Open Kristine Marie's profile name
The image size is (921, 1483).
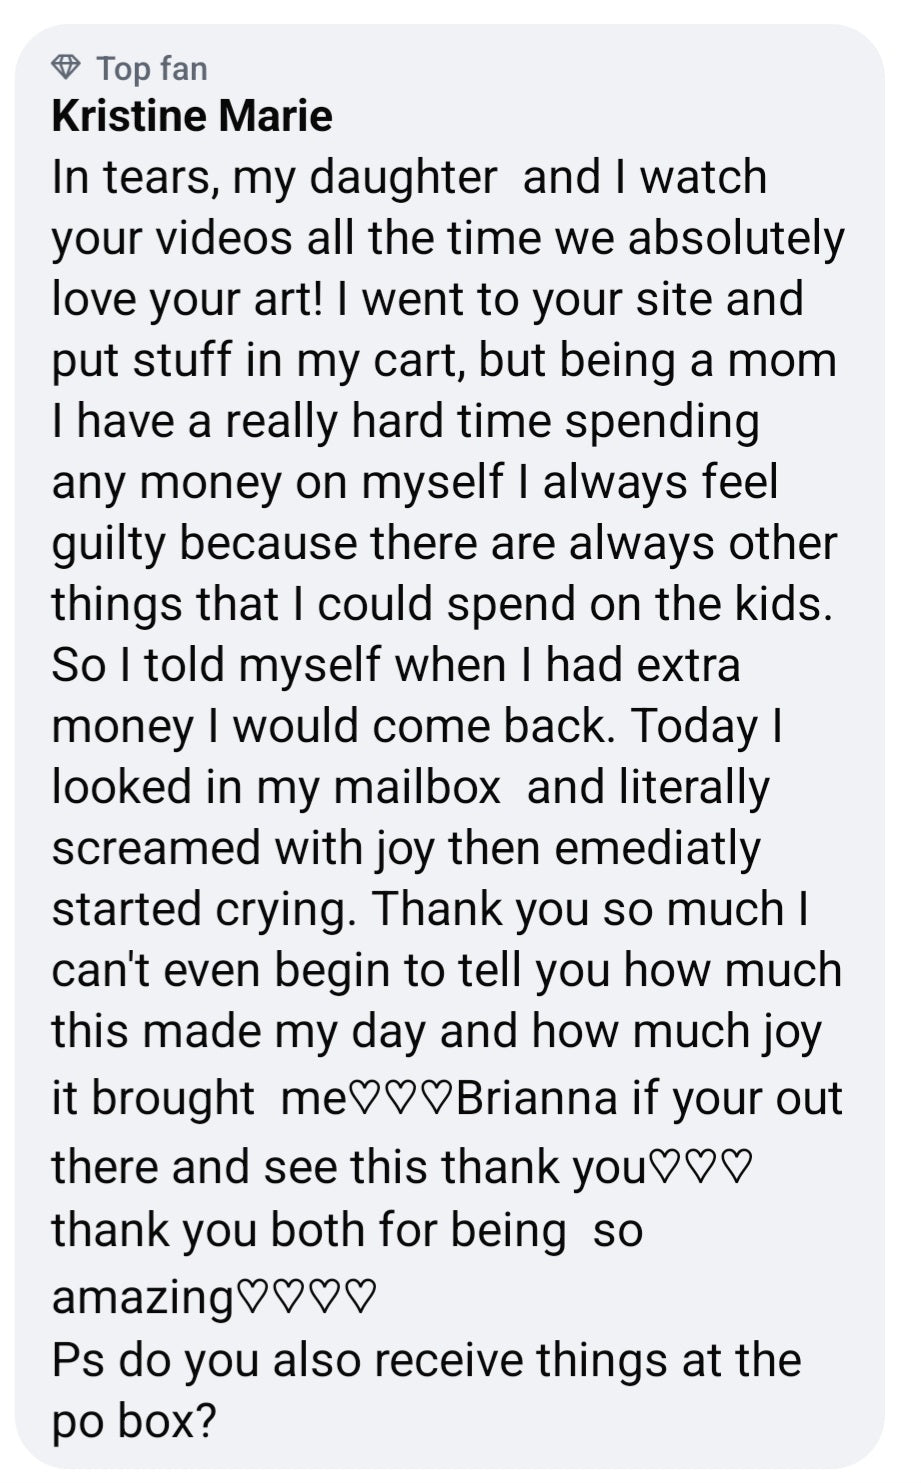[x=191, y=116]
